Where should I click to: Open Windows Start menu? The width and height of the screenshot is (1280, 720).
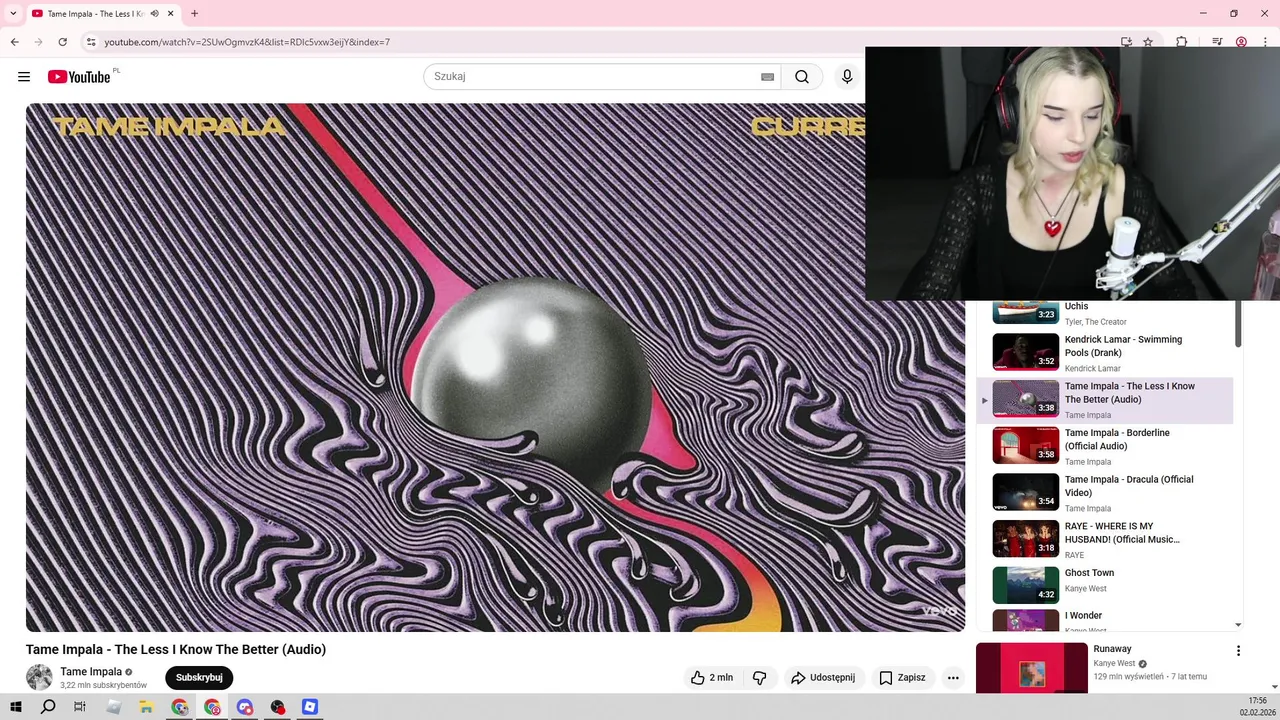pos(15,707)
